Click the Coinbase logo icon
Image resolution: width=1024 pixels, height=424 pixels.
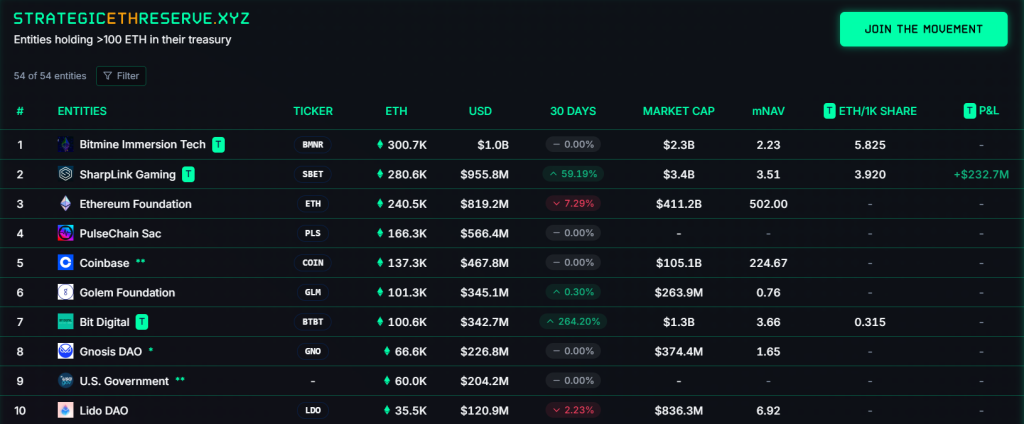pos(65,263)
